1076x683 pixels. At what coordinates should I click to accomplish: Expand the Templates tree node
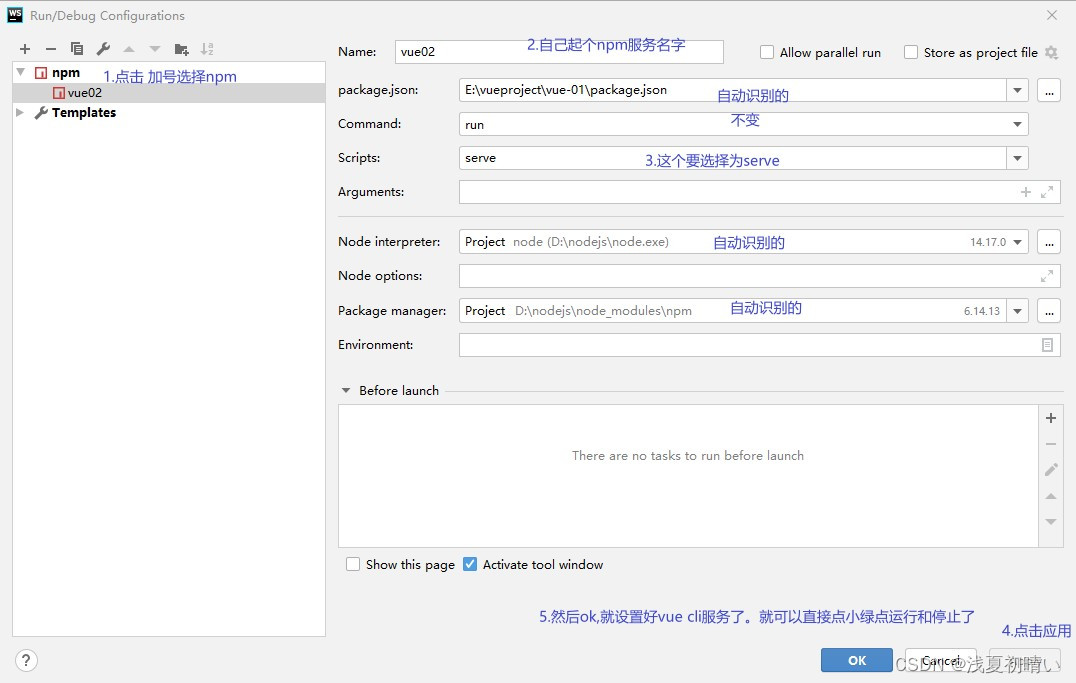pyautogui.click(x=21, y=113)
